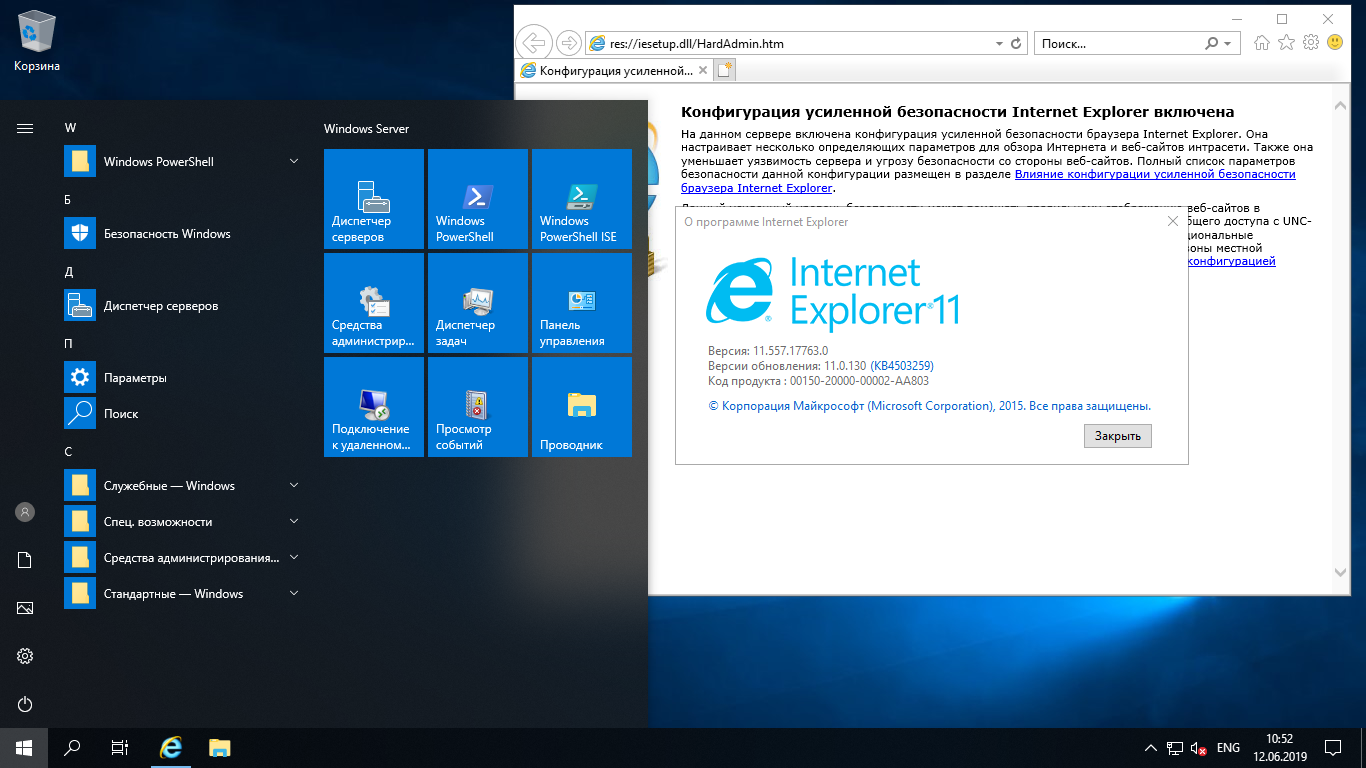
Task: Click the letter Б app list header
Action: pyautogui.click(x=68, y=199)
